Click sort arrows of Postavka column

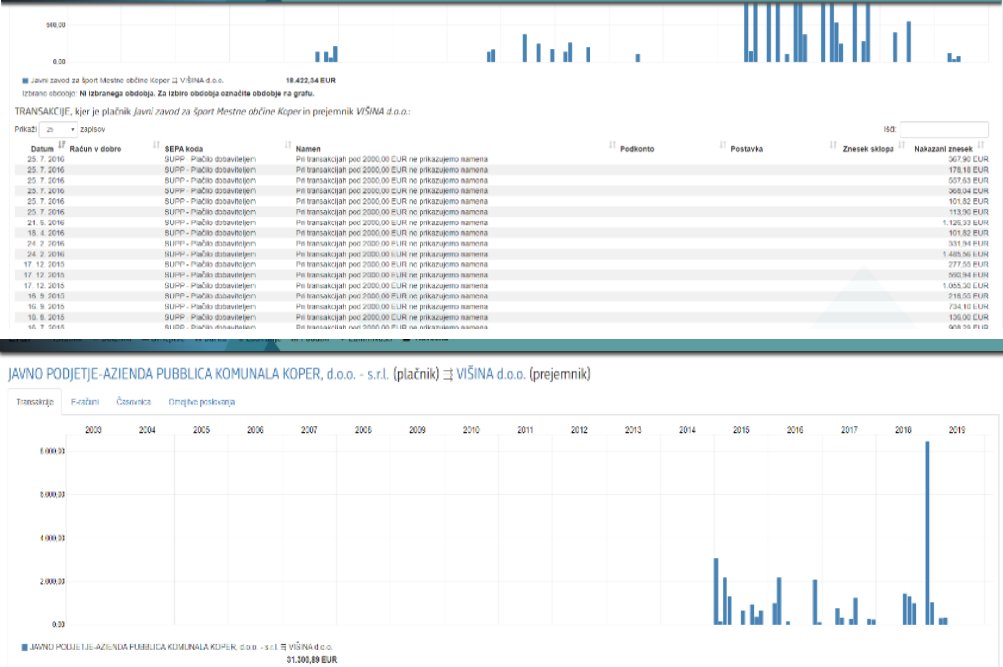point(833,145)
